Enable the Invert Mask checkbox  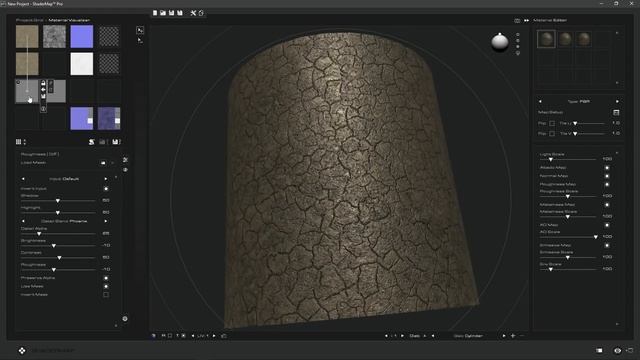pos(106,295)
